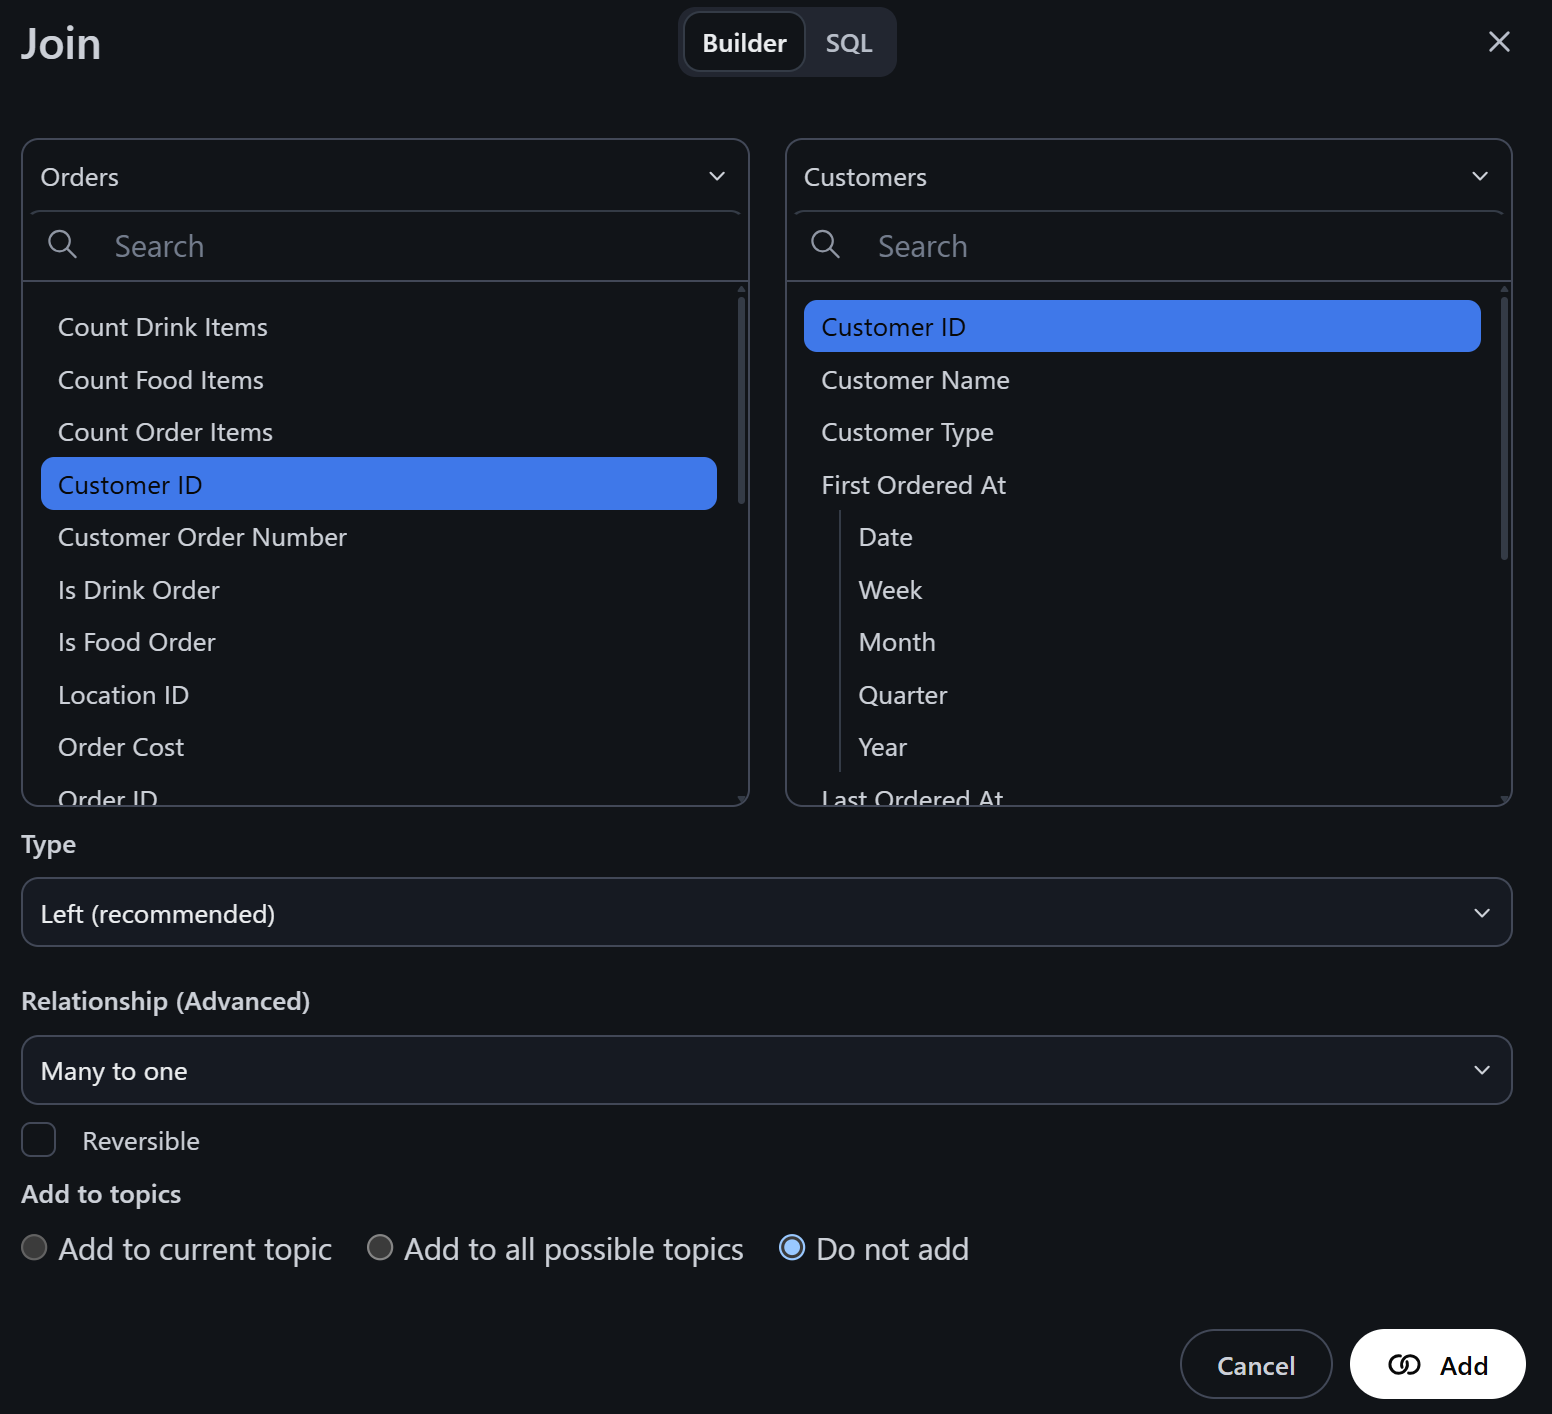The height and width of the screenshot is (1414, 1552).
Task: Select Location ID in the Orders list
Action: pyautogui.click(x=124, y=695)
